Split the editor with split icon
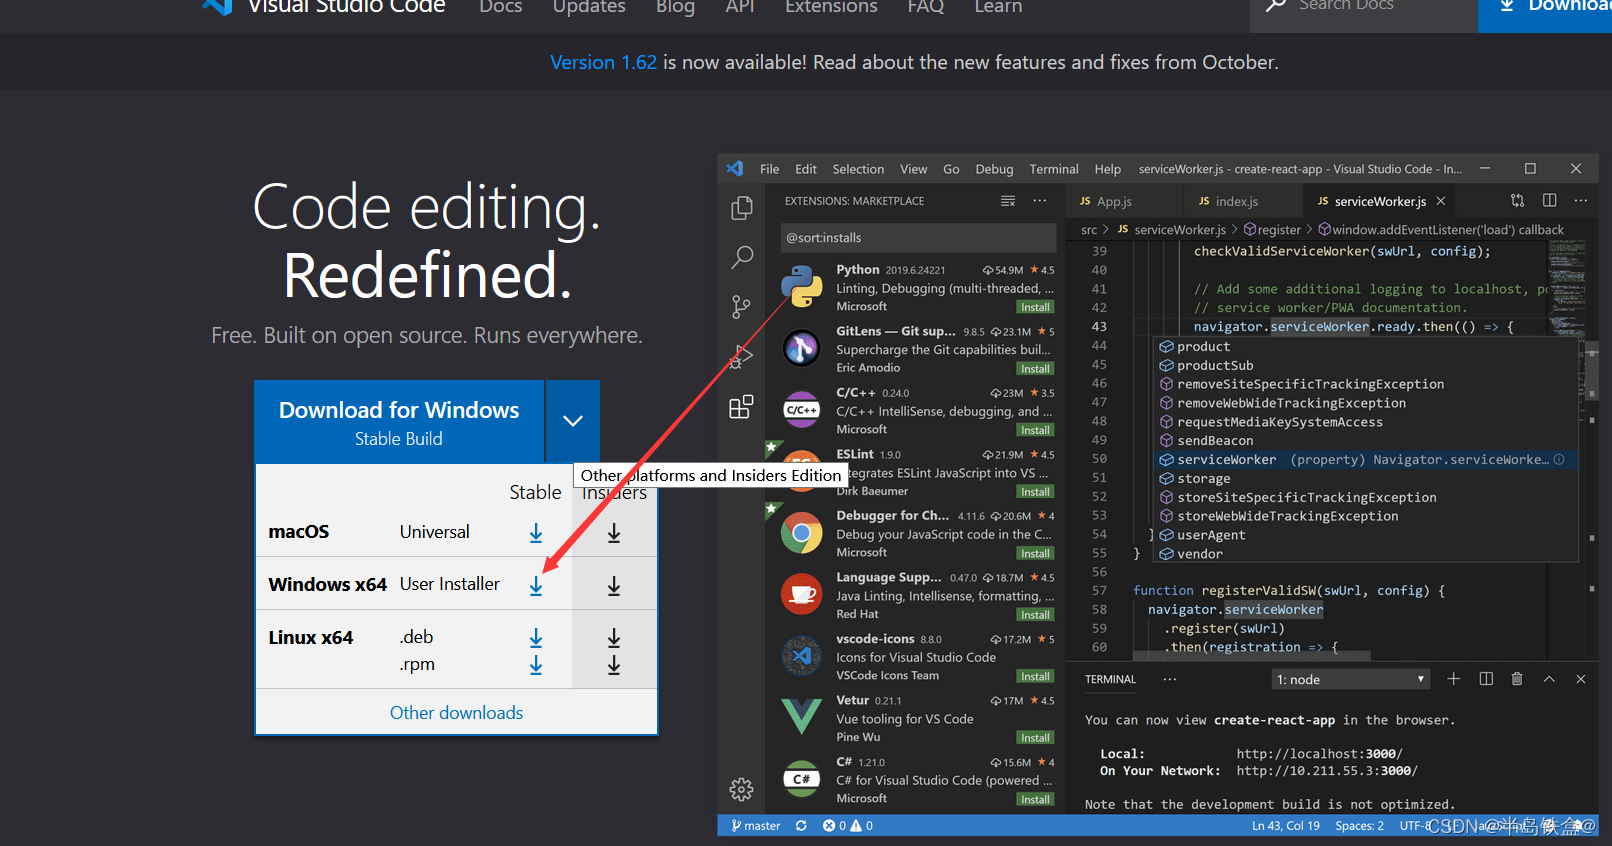Viewport: 1612px width, 846px height. (1550, 200)
